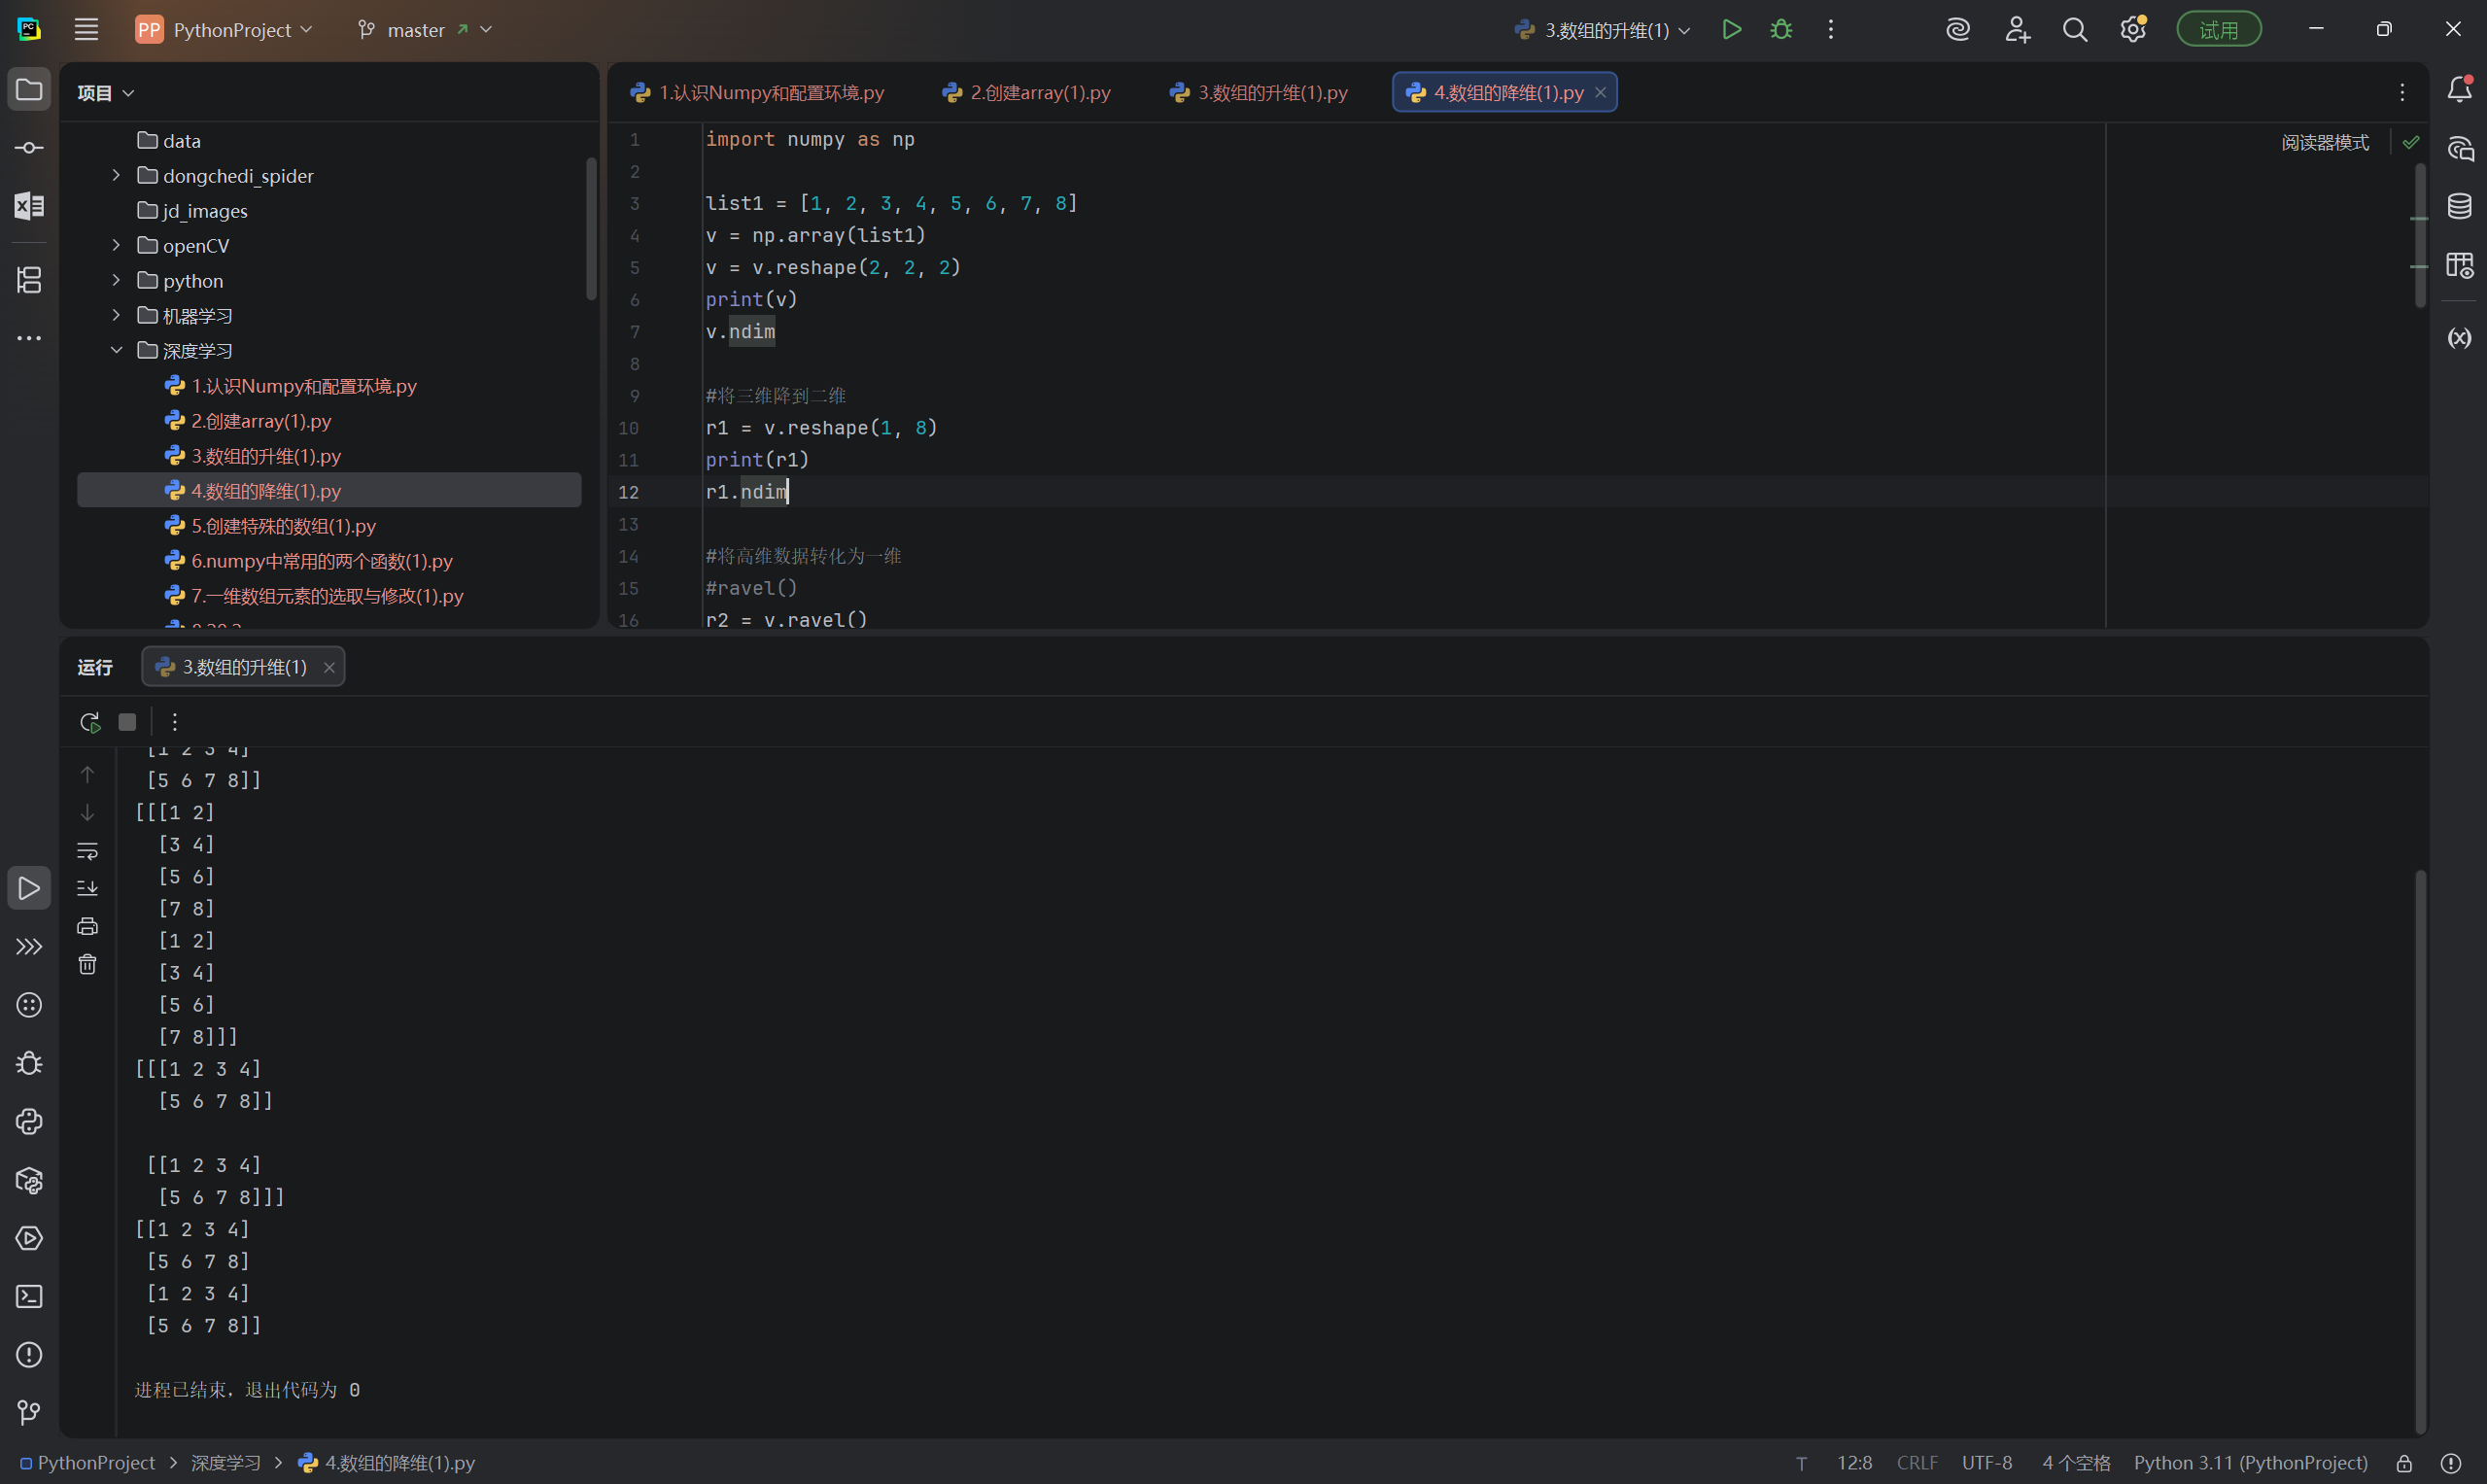Toggle soft-wrap in the console
The image size is (2487, 1484).
[87, 851]
